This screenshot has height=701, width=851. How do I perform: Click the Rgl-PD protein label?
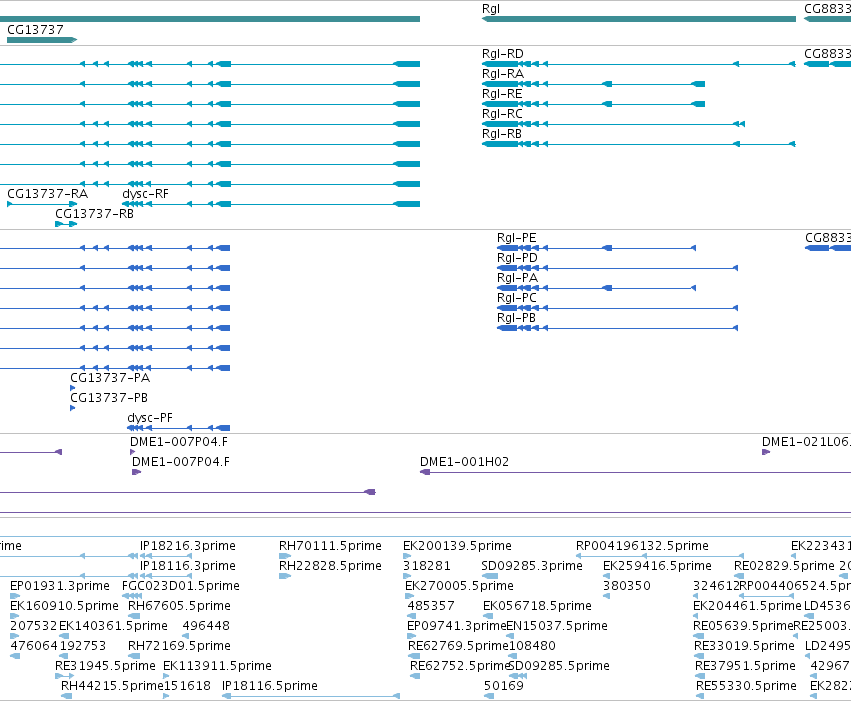[x=517, y=258]
